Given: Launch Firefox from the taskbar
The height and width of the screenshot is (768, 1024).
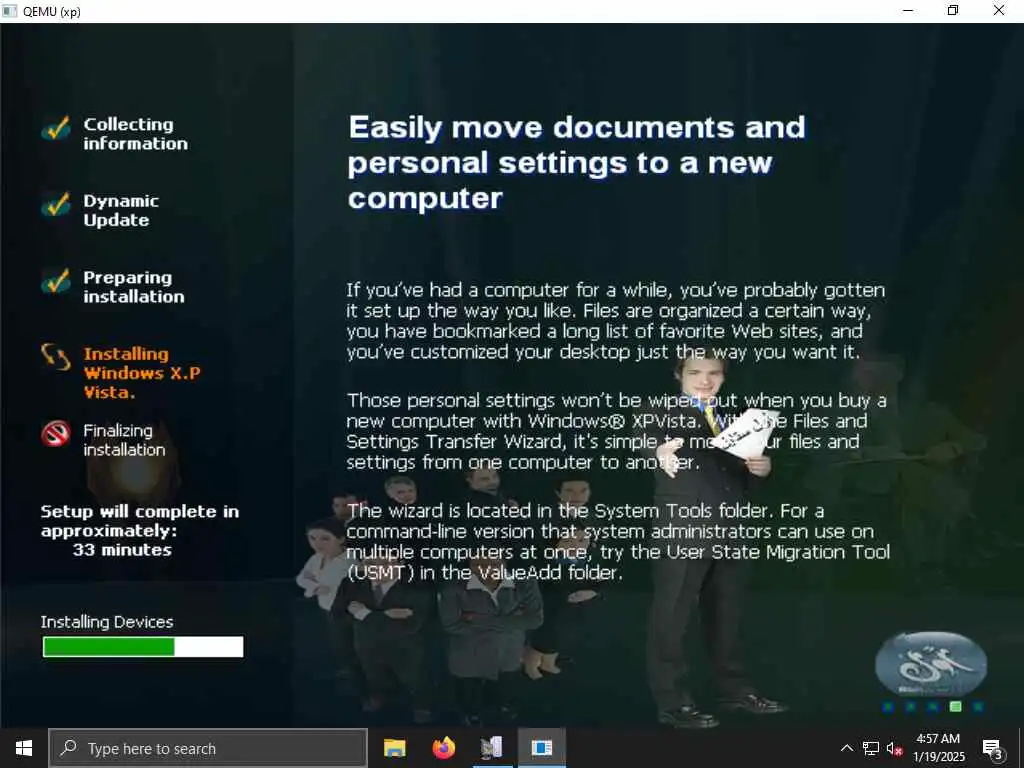Looking at the screenshot, I should 444,748.
